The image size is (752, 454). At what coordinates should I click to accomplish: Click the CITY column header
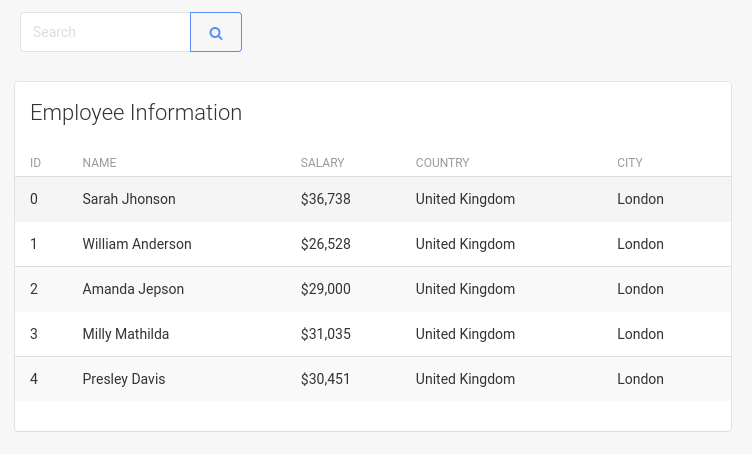(630, 163)
